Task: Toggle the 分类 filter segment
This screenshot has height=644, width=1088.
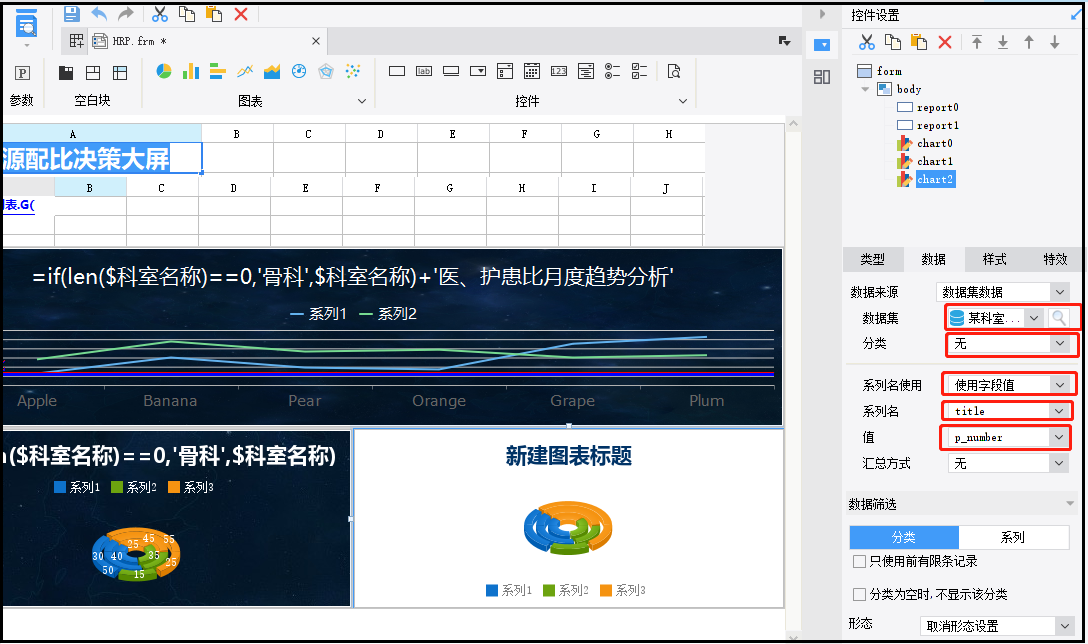Action: 904,537
